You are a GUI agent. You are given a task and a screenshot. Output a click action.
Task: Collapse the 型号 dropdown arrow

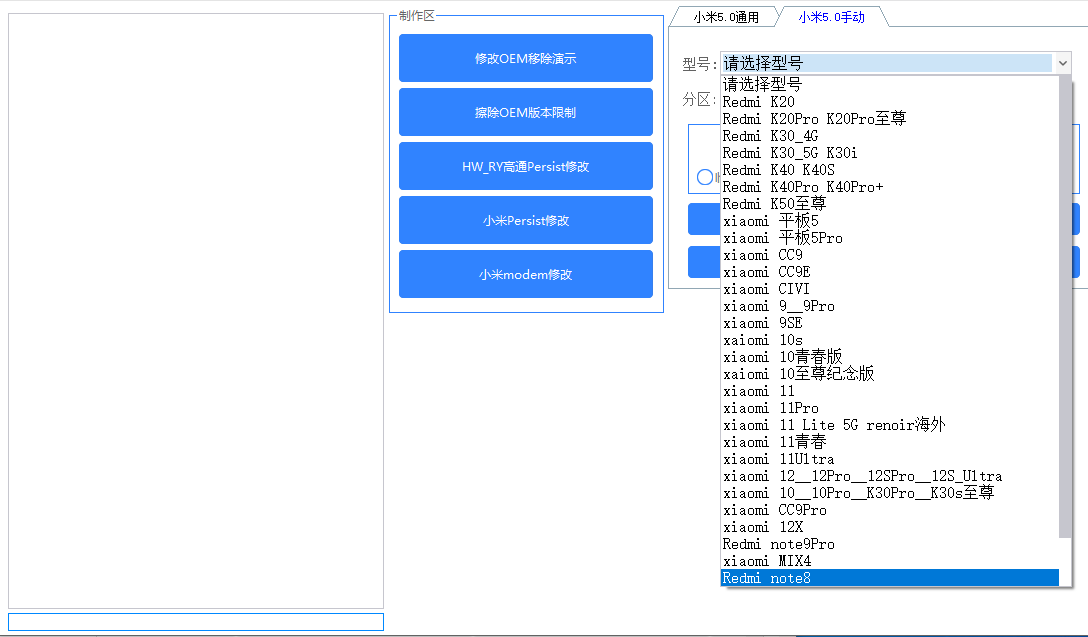point(1062,63)
